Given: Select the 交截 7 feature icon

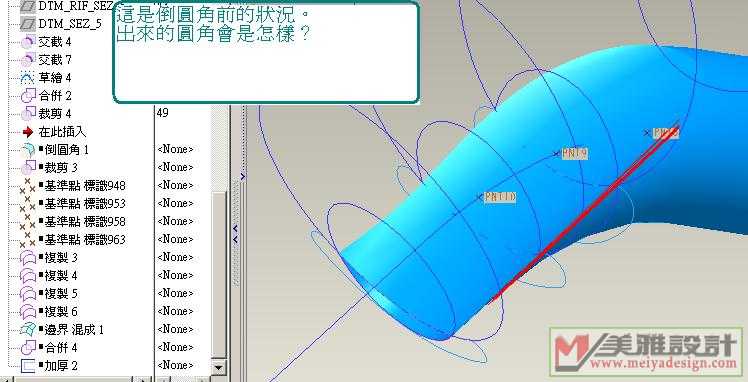Looking at the screenshot, I should (x=28, y=60).
